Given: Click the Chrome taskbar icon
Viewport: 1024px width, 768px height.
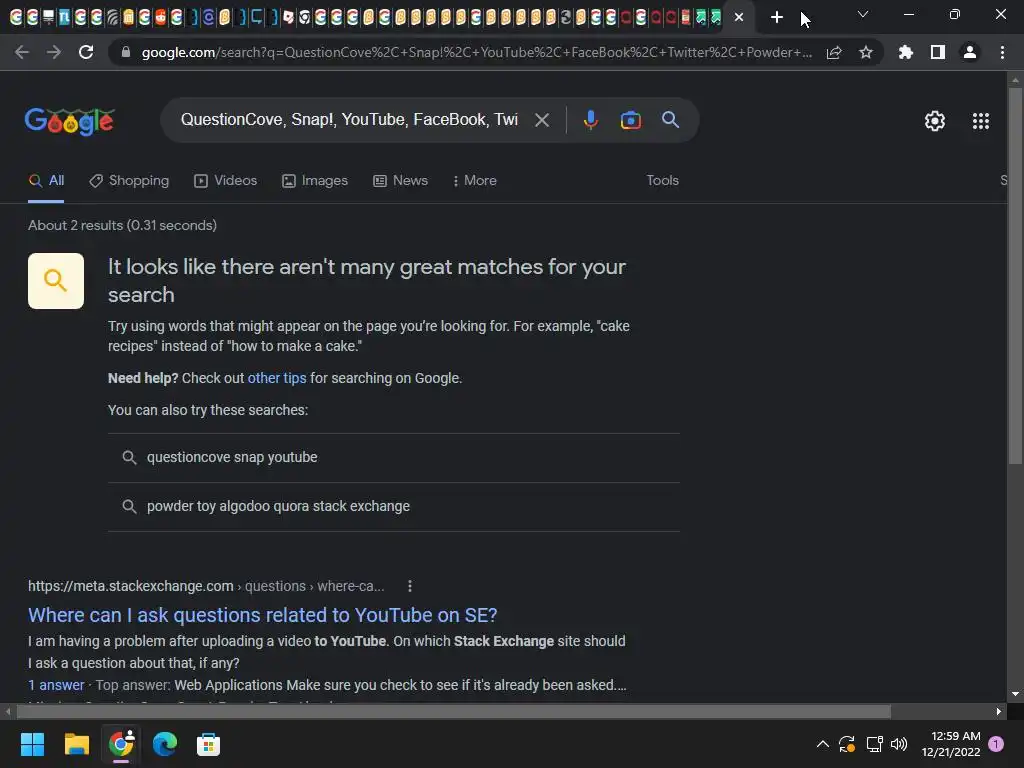Looking at the screenshot, I should click(x=121, y=744).
